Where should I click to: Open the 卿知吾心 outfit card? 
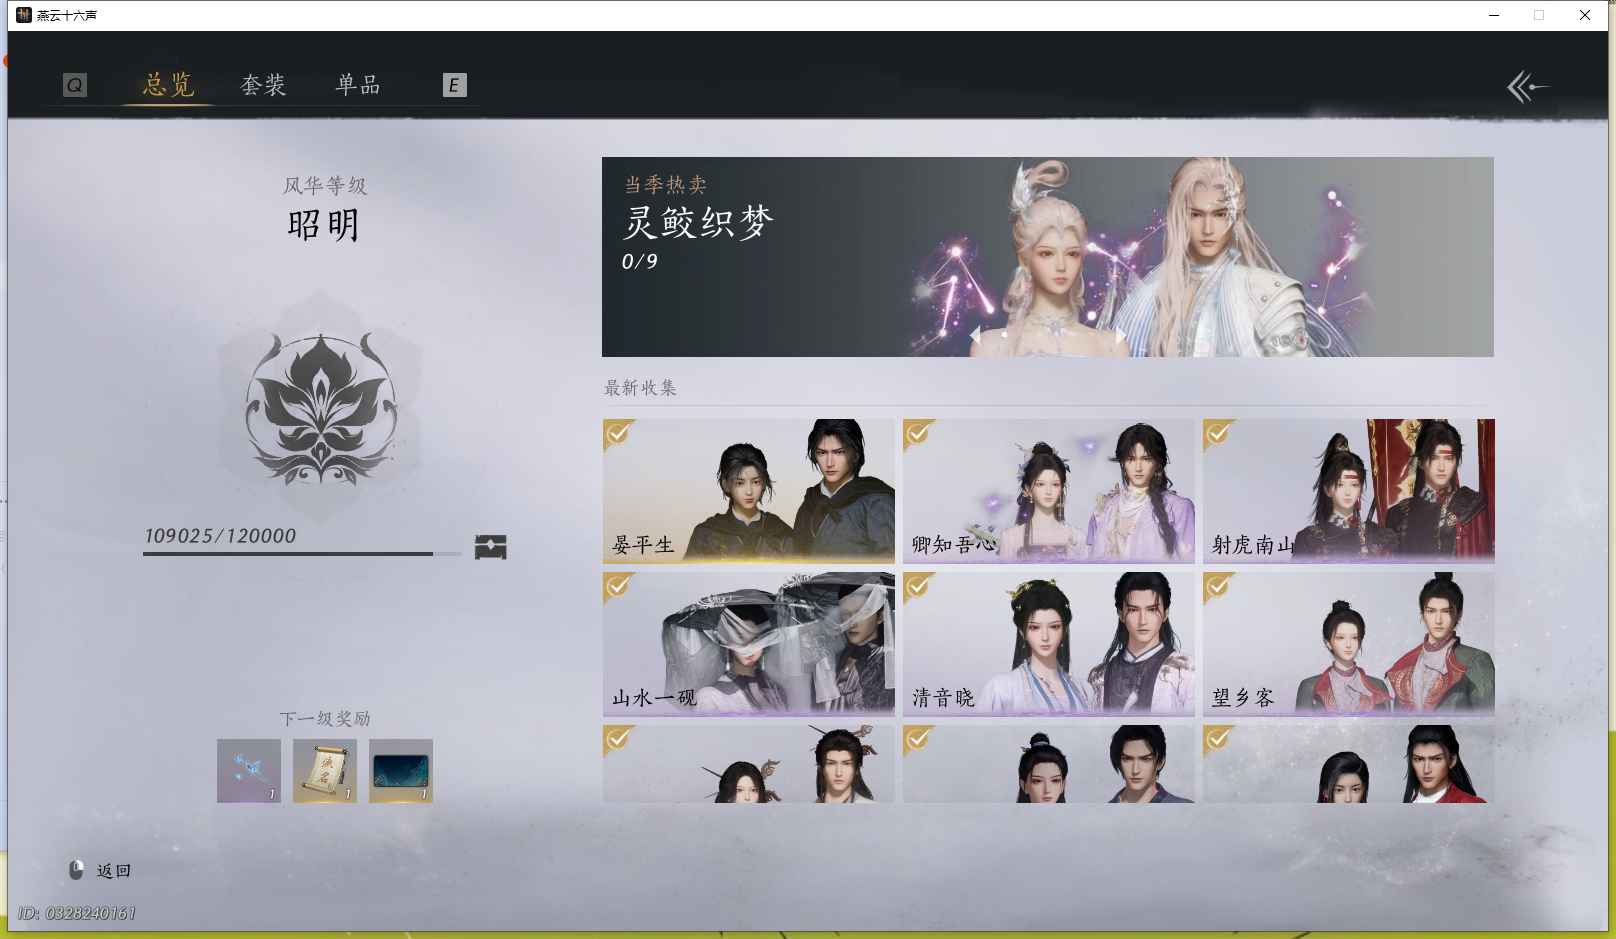click(x=1049, y=491)
